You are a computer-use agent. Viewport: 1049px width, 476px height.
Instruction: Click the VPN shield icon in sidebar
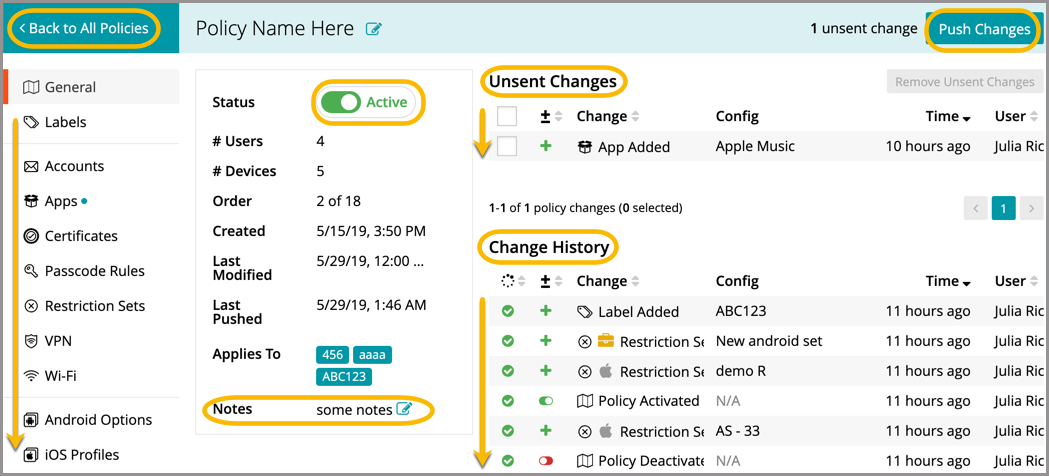[31, 341]
